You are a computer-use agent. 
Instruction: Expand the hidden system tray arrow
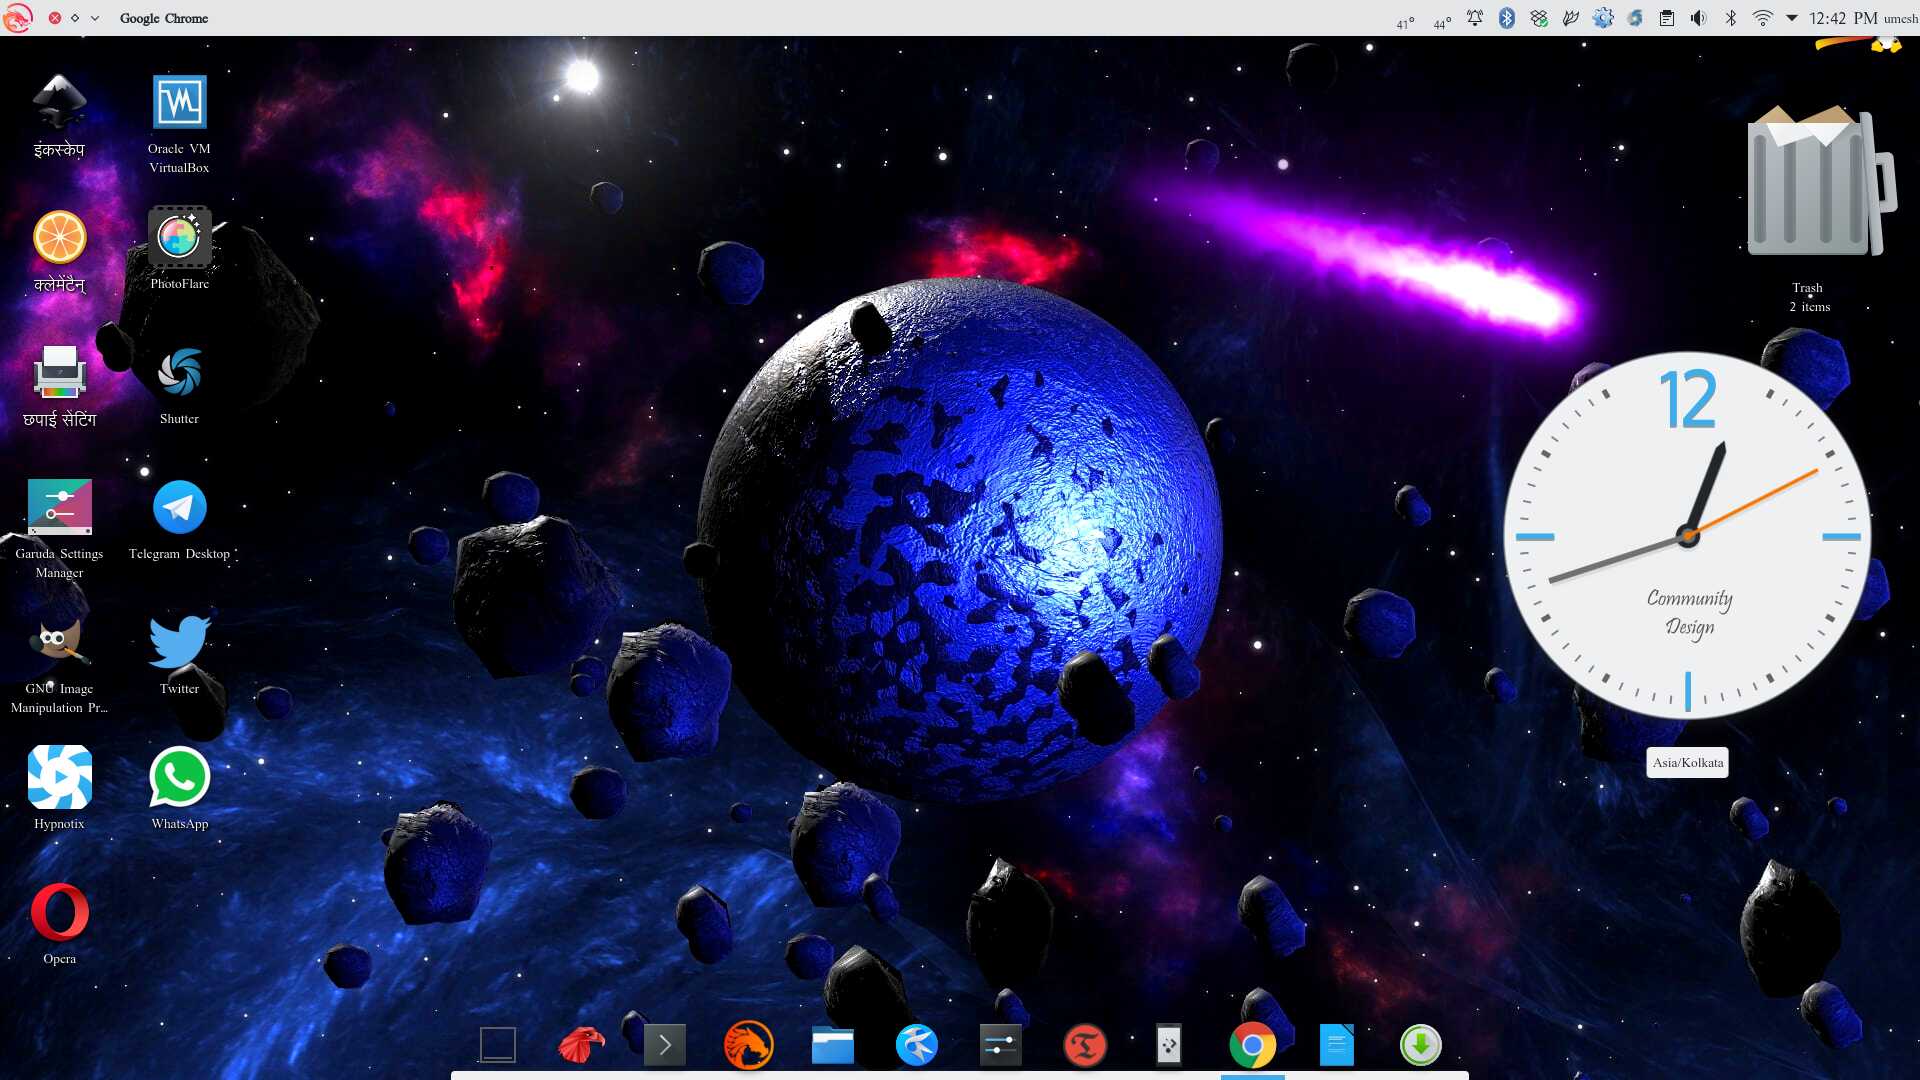pos(1791,18)
